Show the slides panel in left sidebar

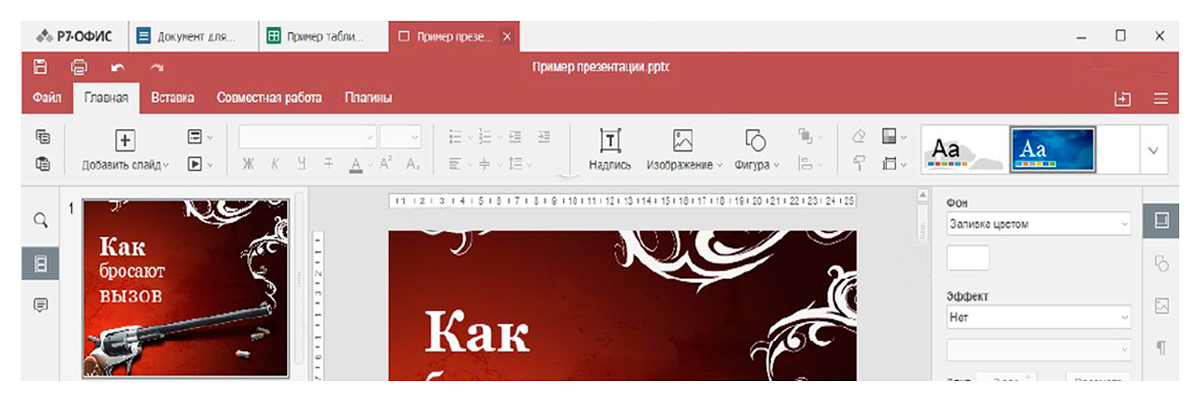(41, 264)
